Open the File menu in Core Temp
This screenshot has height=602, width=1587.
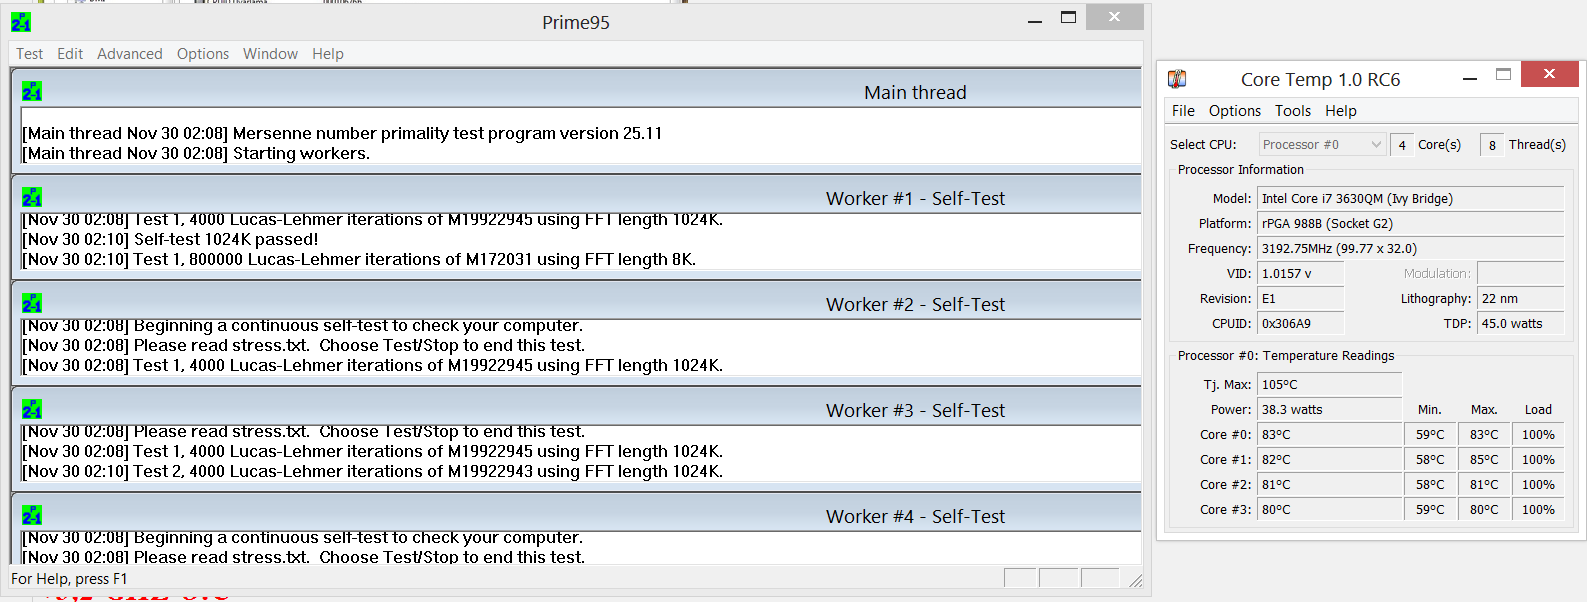1183,111
